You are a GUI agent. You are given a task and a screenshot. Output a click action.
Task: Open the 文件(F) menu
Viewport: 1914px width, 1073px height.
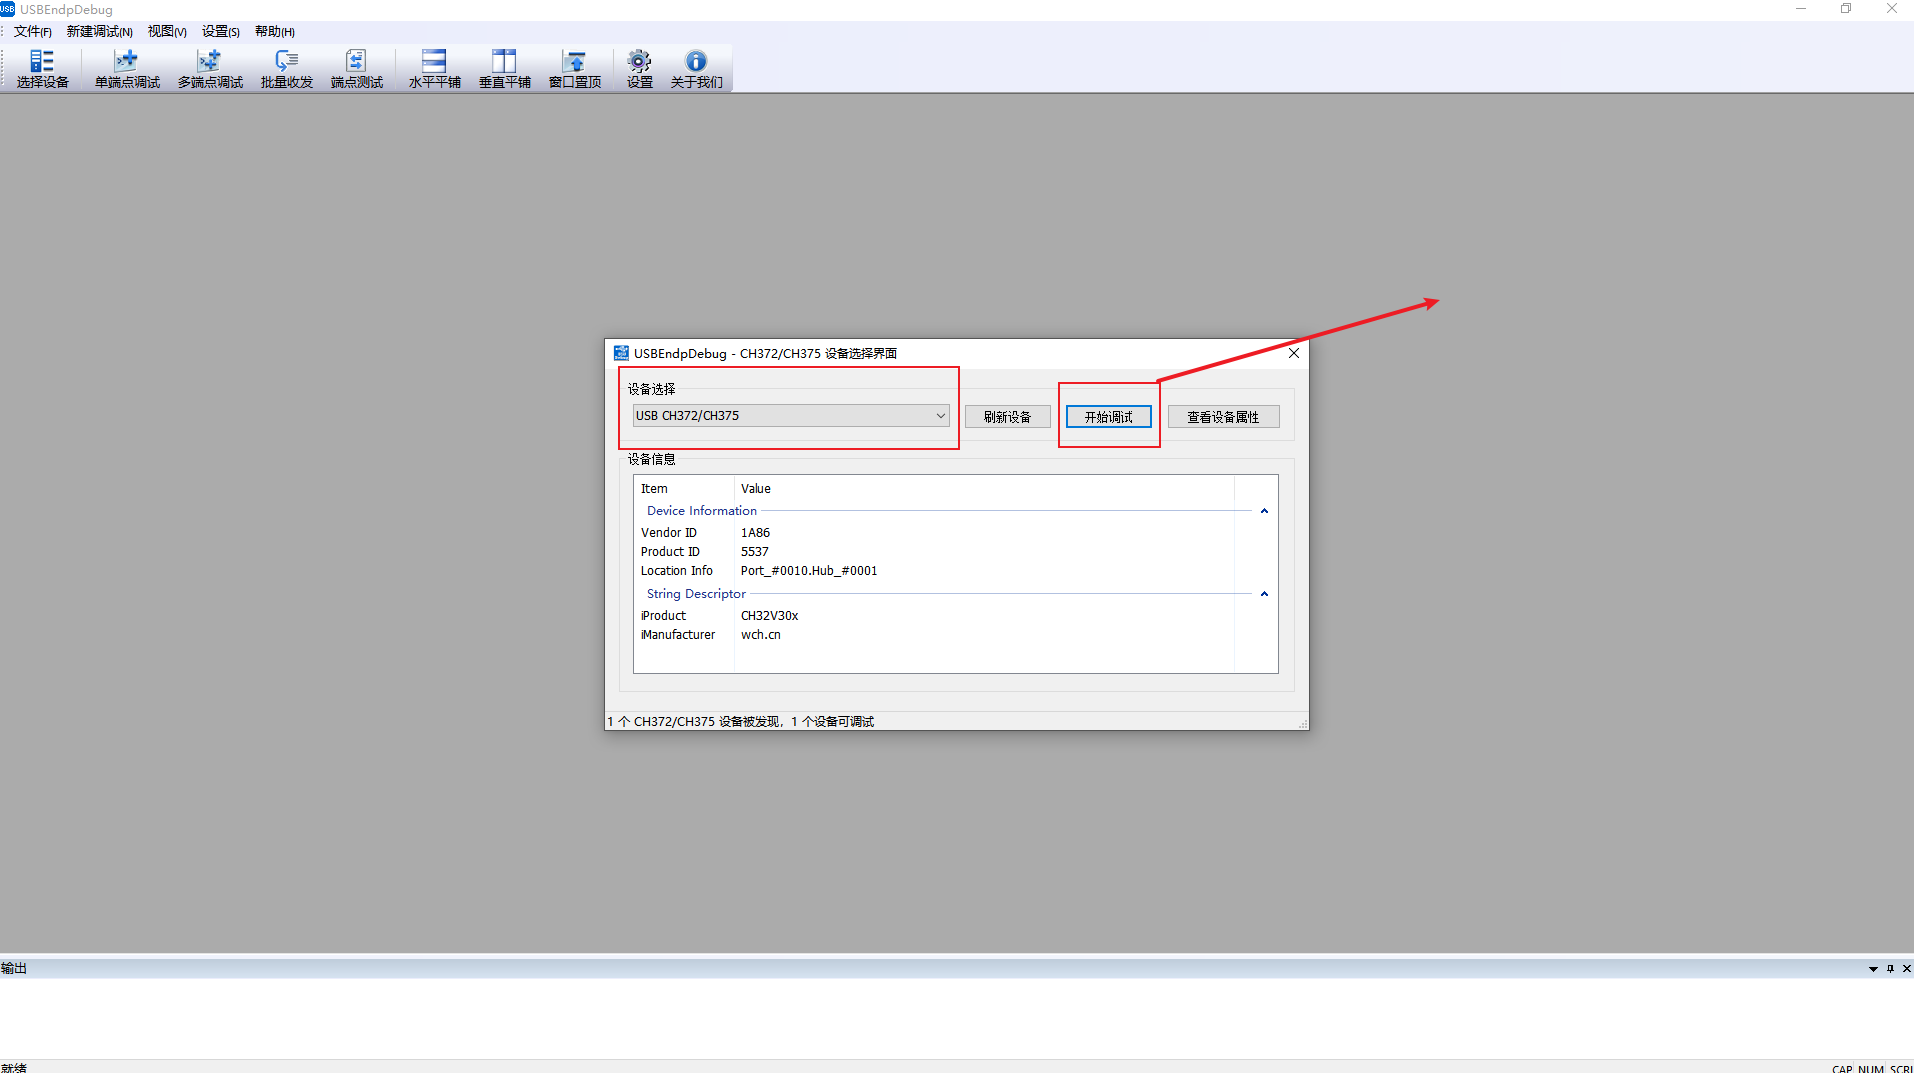[33, 32]
